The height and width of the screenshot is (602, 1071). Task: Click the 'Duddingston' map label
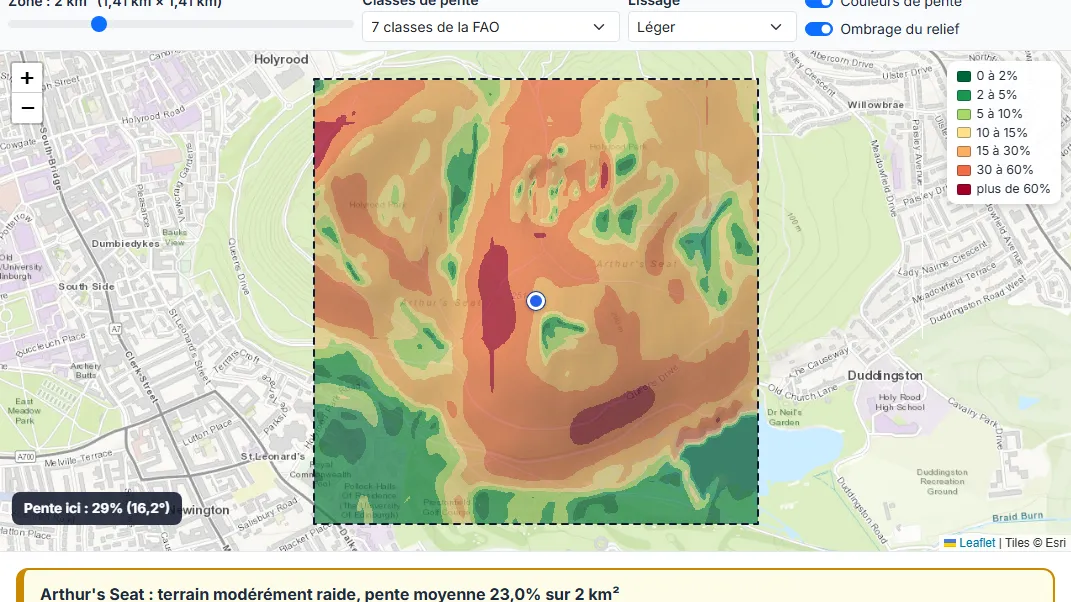(x=885, y=375)
